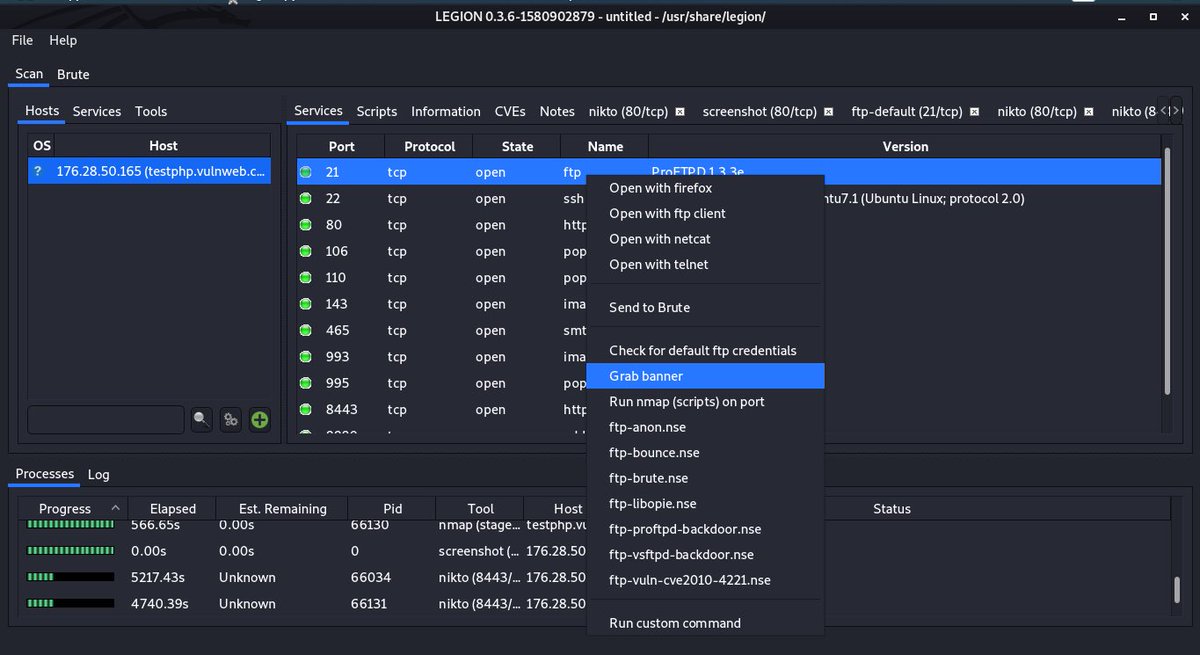Choose Run nmap (scripts) on port
This screenshot has height=655, width=1200.
click(x=705, y=401)
